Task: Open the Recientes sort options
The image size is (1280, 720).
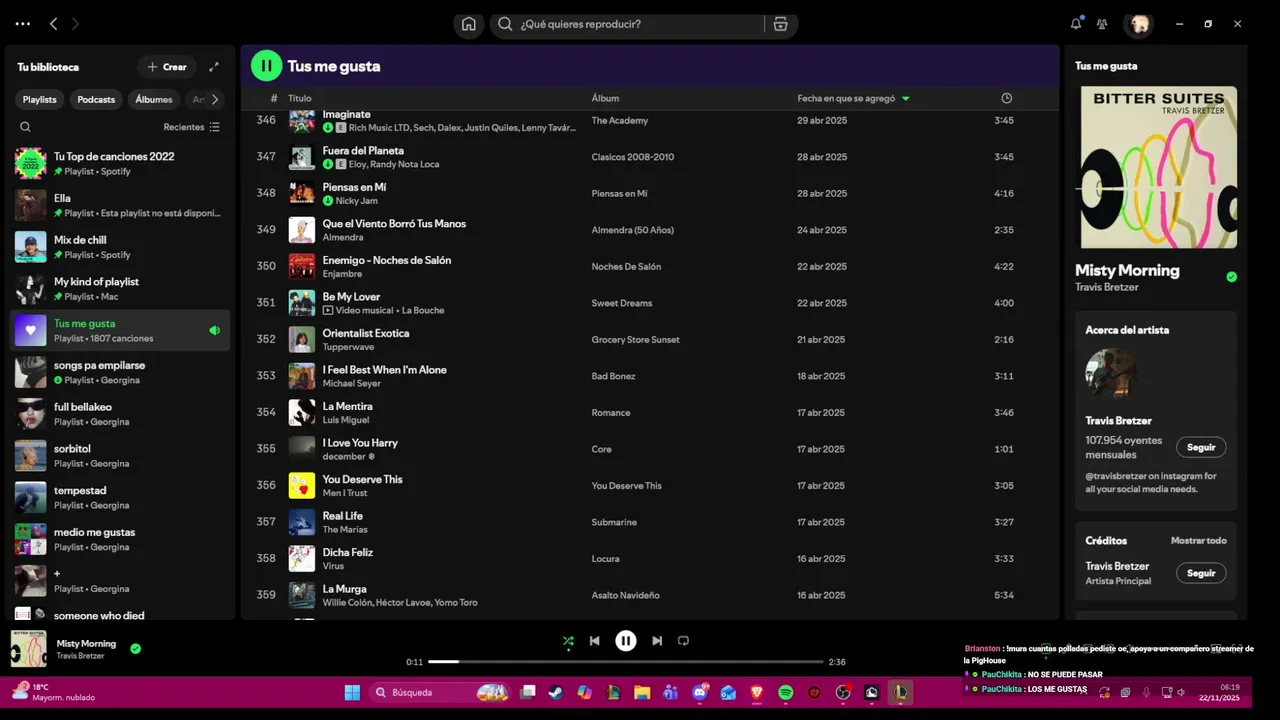Action: click(191, 127)
